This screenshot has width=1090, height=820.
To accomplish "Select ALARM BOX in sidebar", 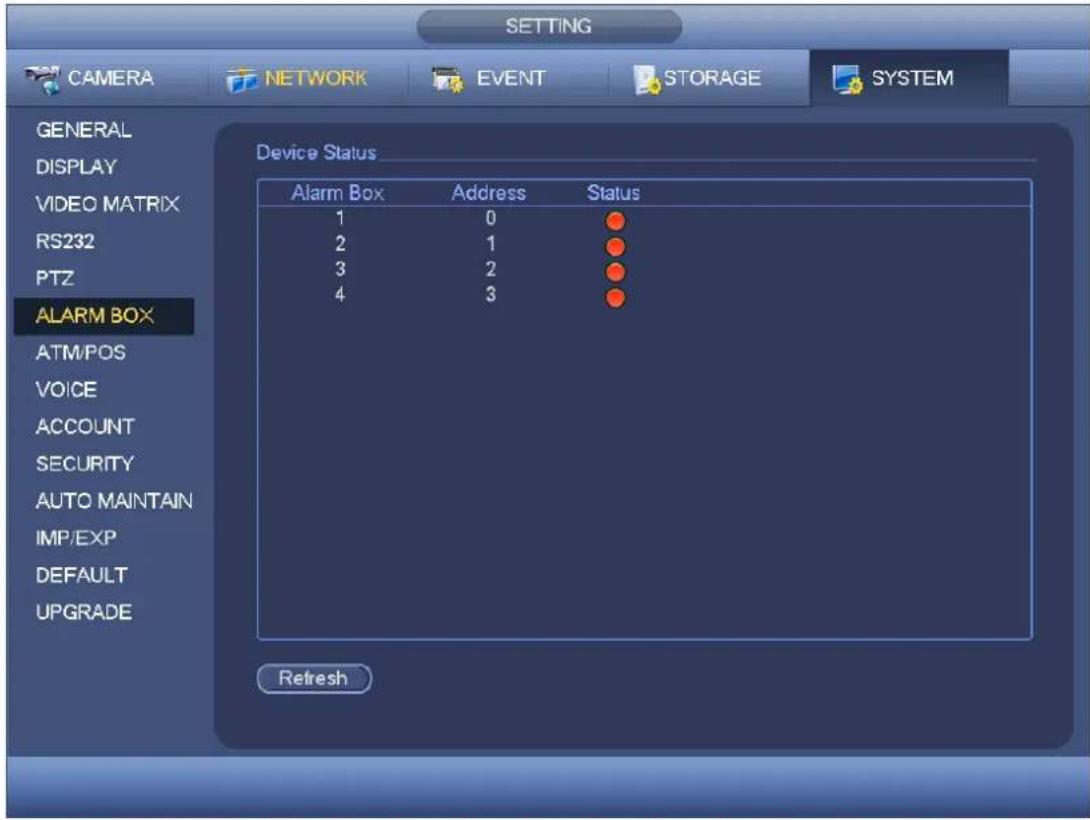I will [104, 316].
